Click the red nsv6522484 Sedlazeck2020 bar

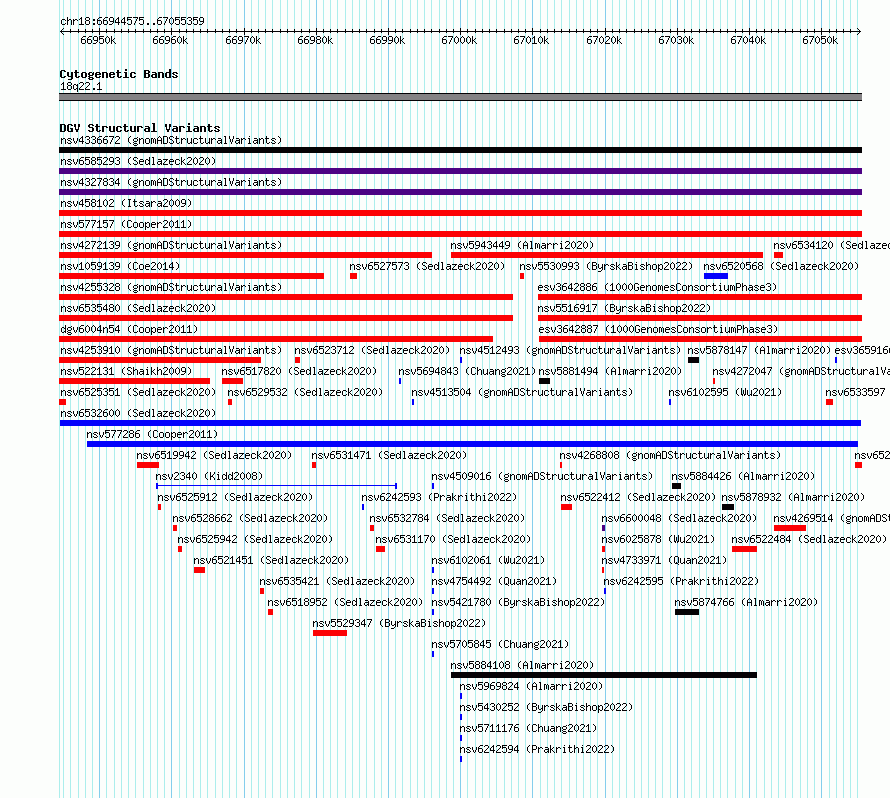744,549
